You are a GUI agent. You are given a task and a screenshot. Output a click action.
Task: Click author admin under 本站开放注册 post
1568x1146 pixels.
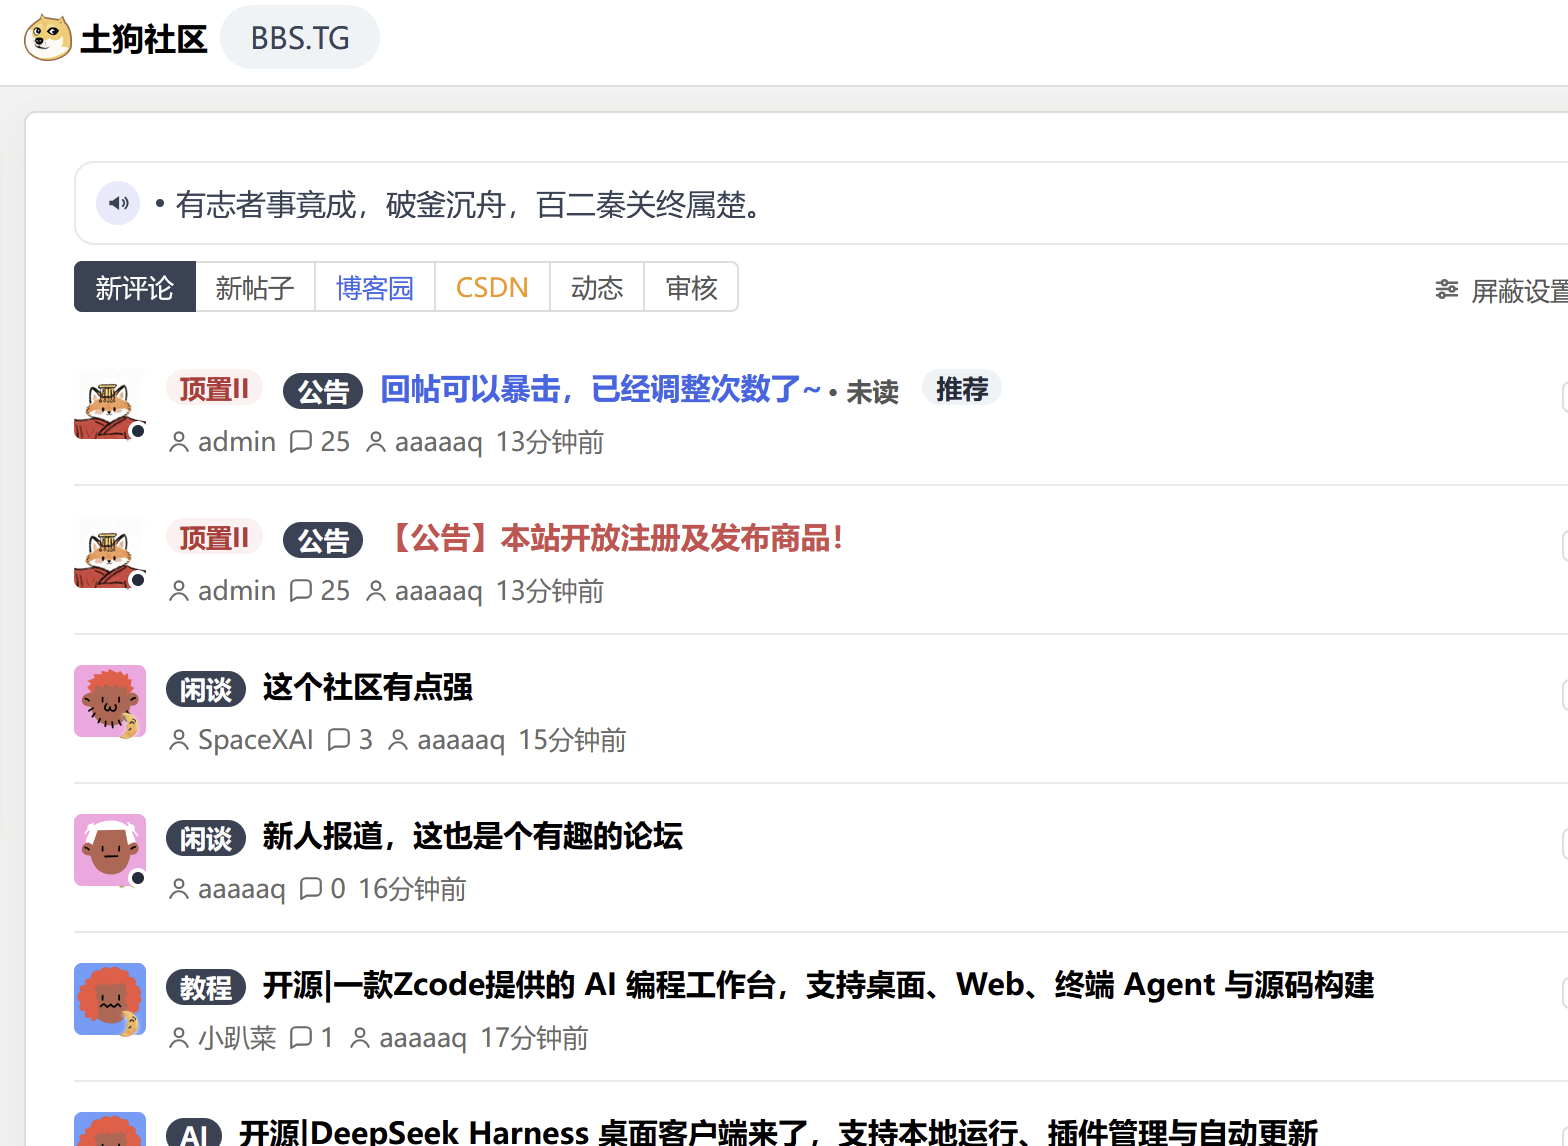[x=237, y=590]
